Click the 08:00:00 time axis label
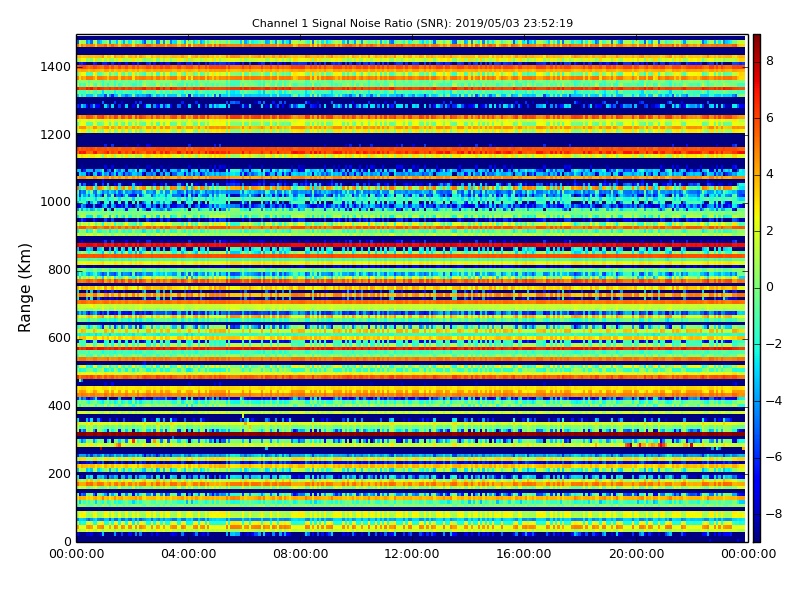 (301, 554)
